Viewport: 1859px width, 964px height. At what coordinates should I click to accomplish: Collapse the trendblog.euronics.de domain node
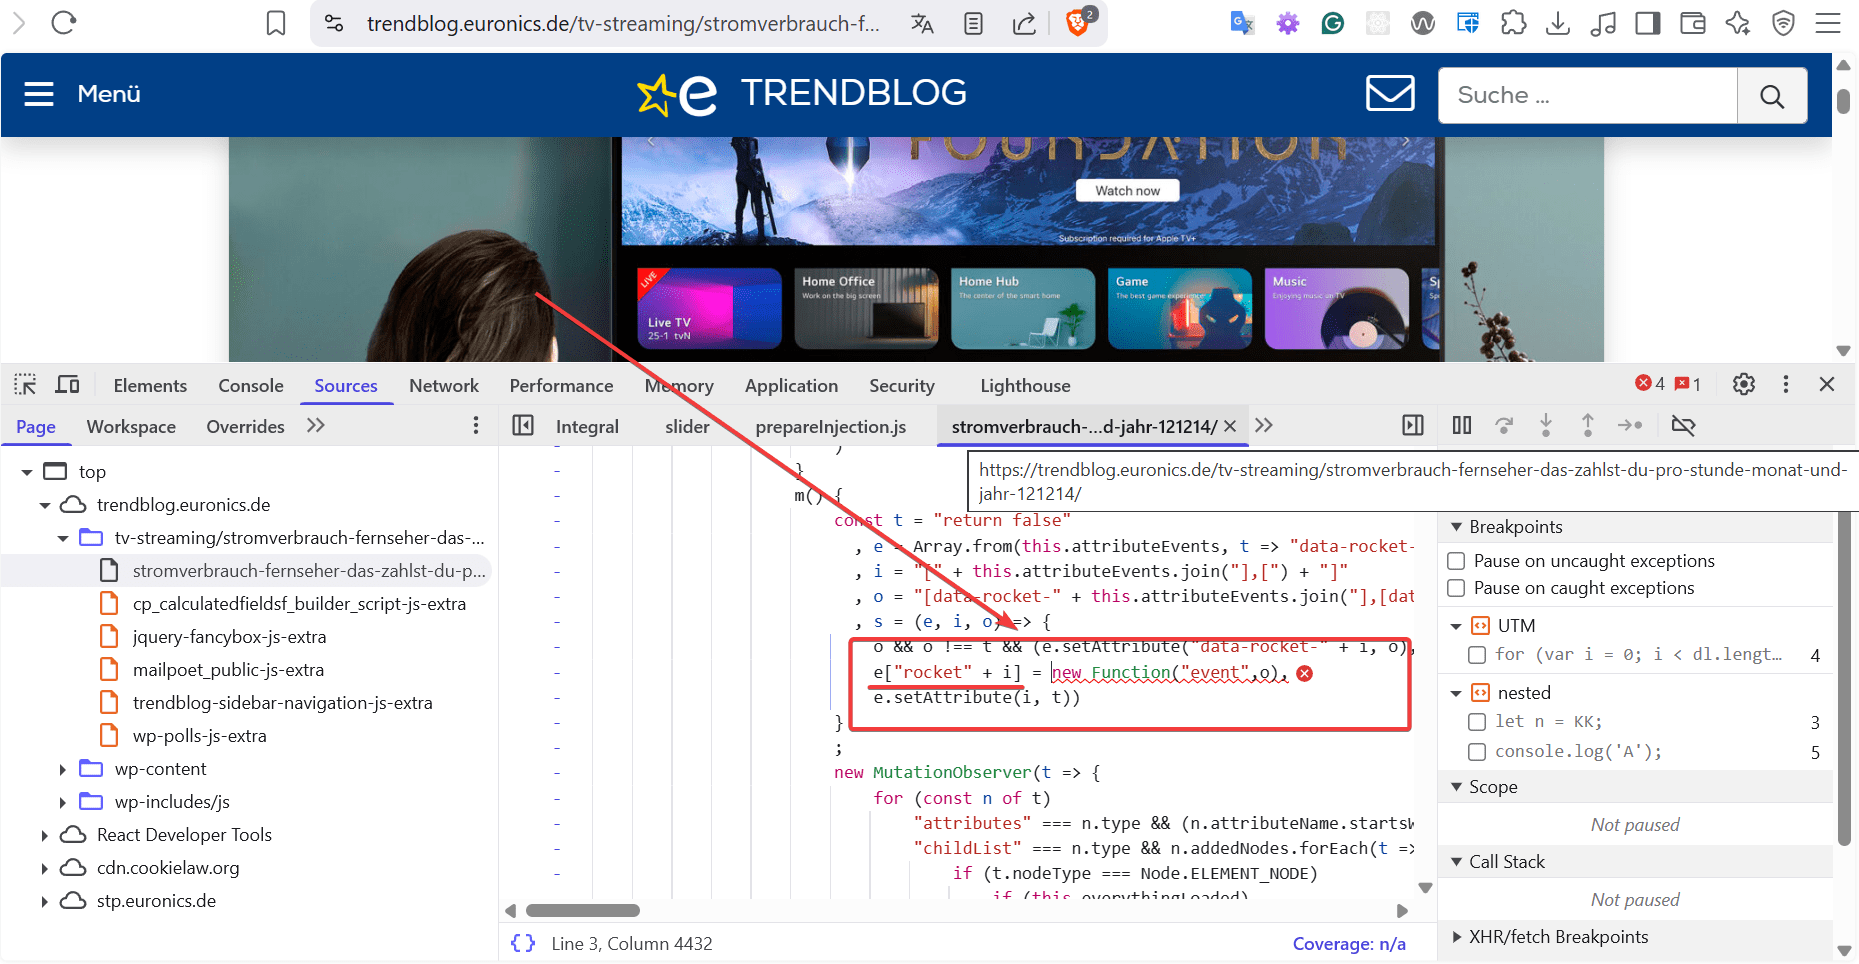45,505
